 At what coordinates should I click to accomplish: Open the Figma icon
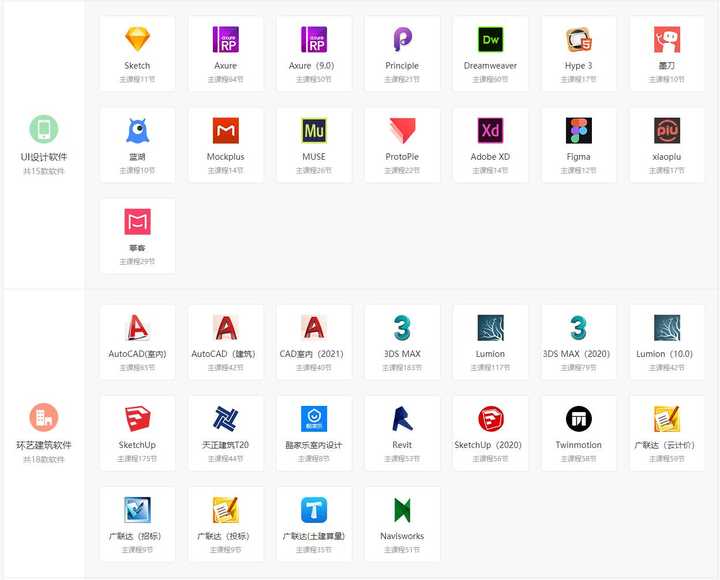(579, 130)
